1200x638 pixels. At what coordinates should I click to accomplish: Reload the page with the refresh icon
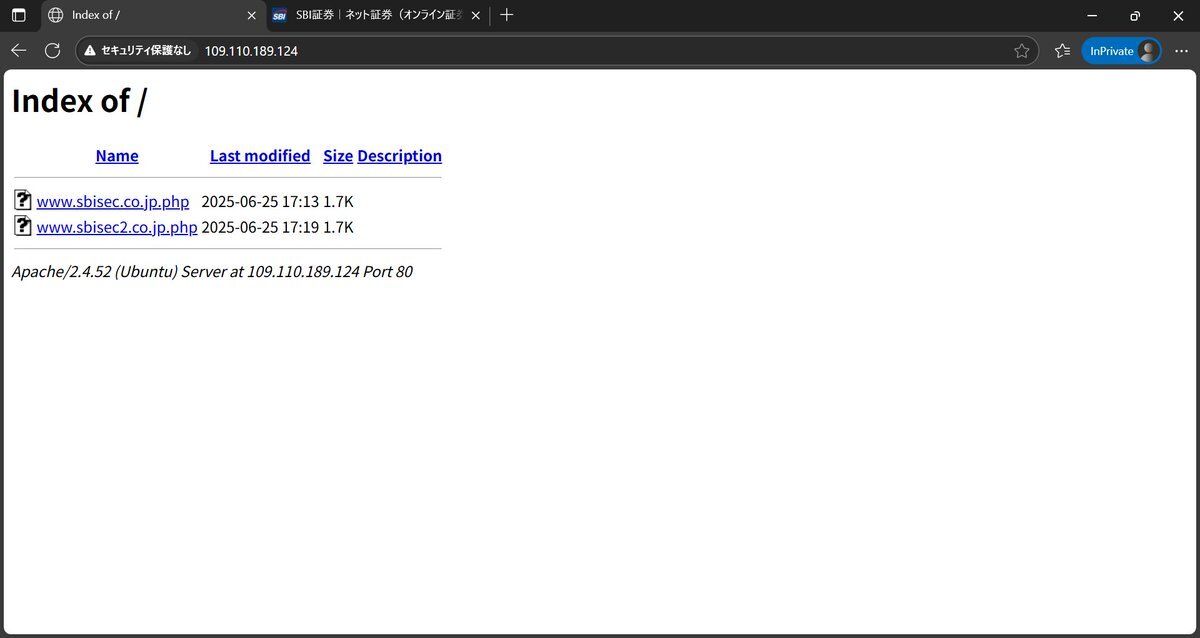(52, 50)
